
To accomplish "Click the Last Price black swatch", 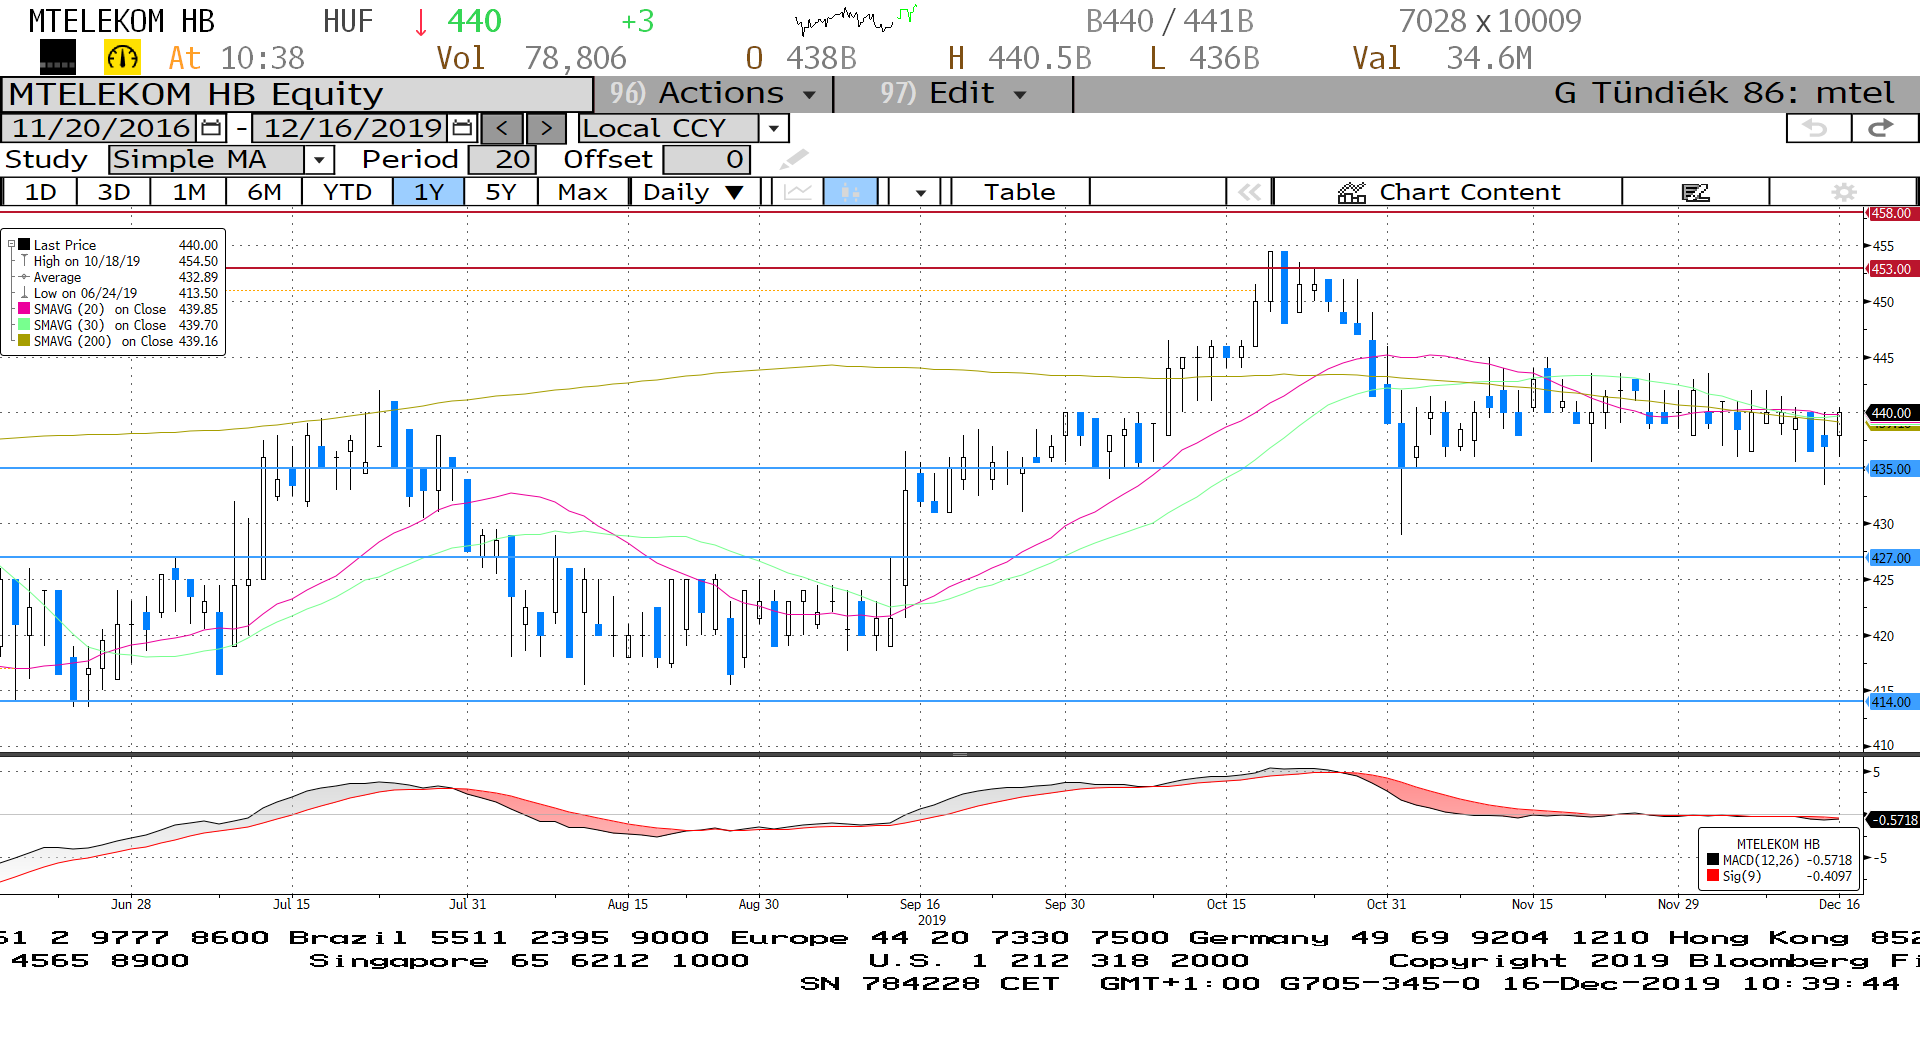I will 24,244.
